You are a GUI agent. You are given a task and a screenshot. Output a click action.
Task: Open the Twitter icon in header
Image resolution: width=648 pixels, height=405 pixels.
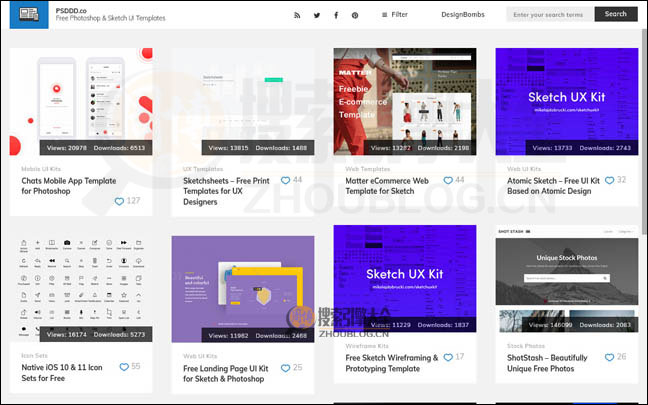(317, 15)
